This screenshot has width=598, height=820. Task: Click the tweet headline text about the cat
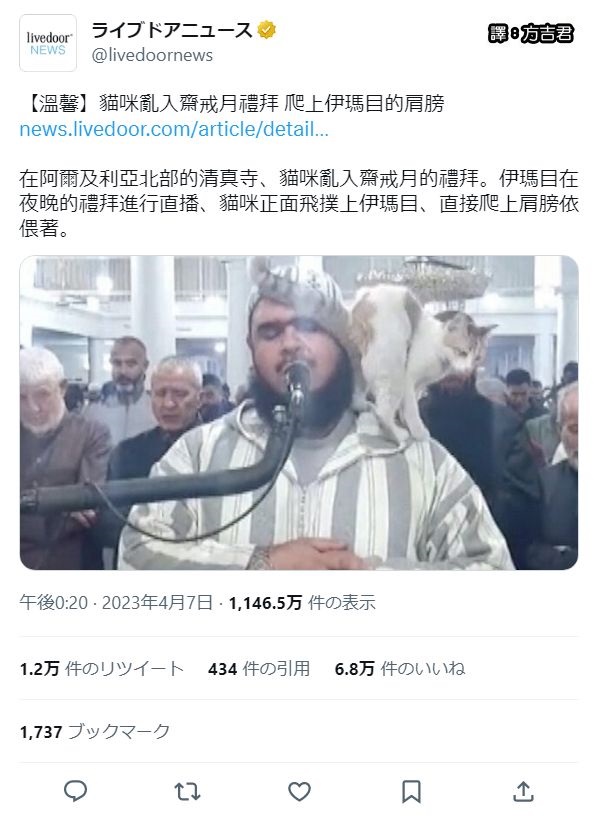point(232,104)
